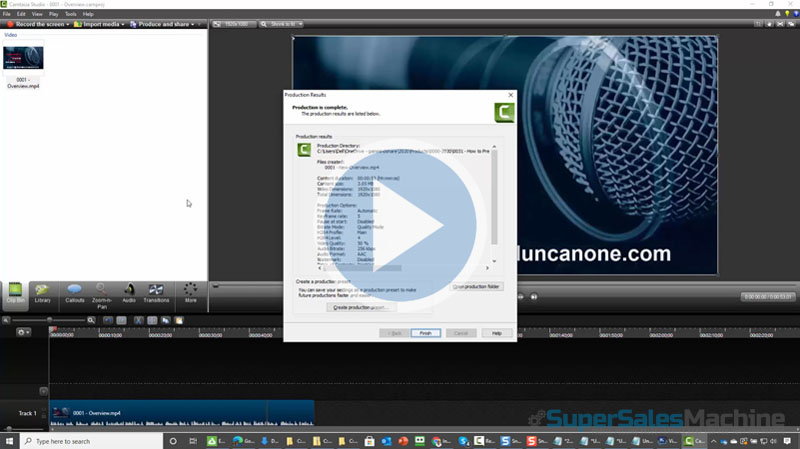800x449 pixels.
Task: Open the Tools menu
Action: [70, 14]
